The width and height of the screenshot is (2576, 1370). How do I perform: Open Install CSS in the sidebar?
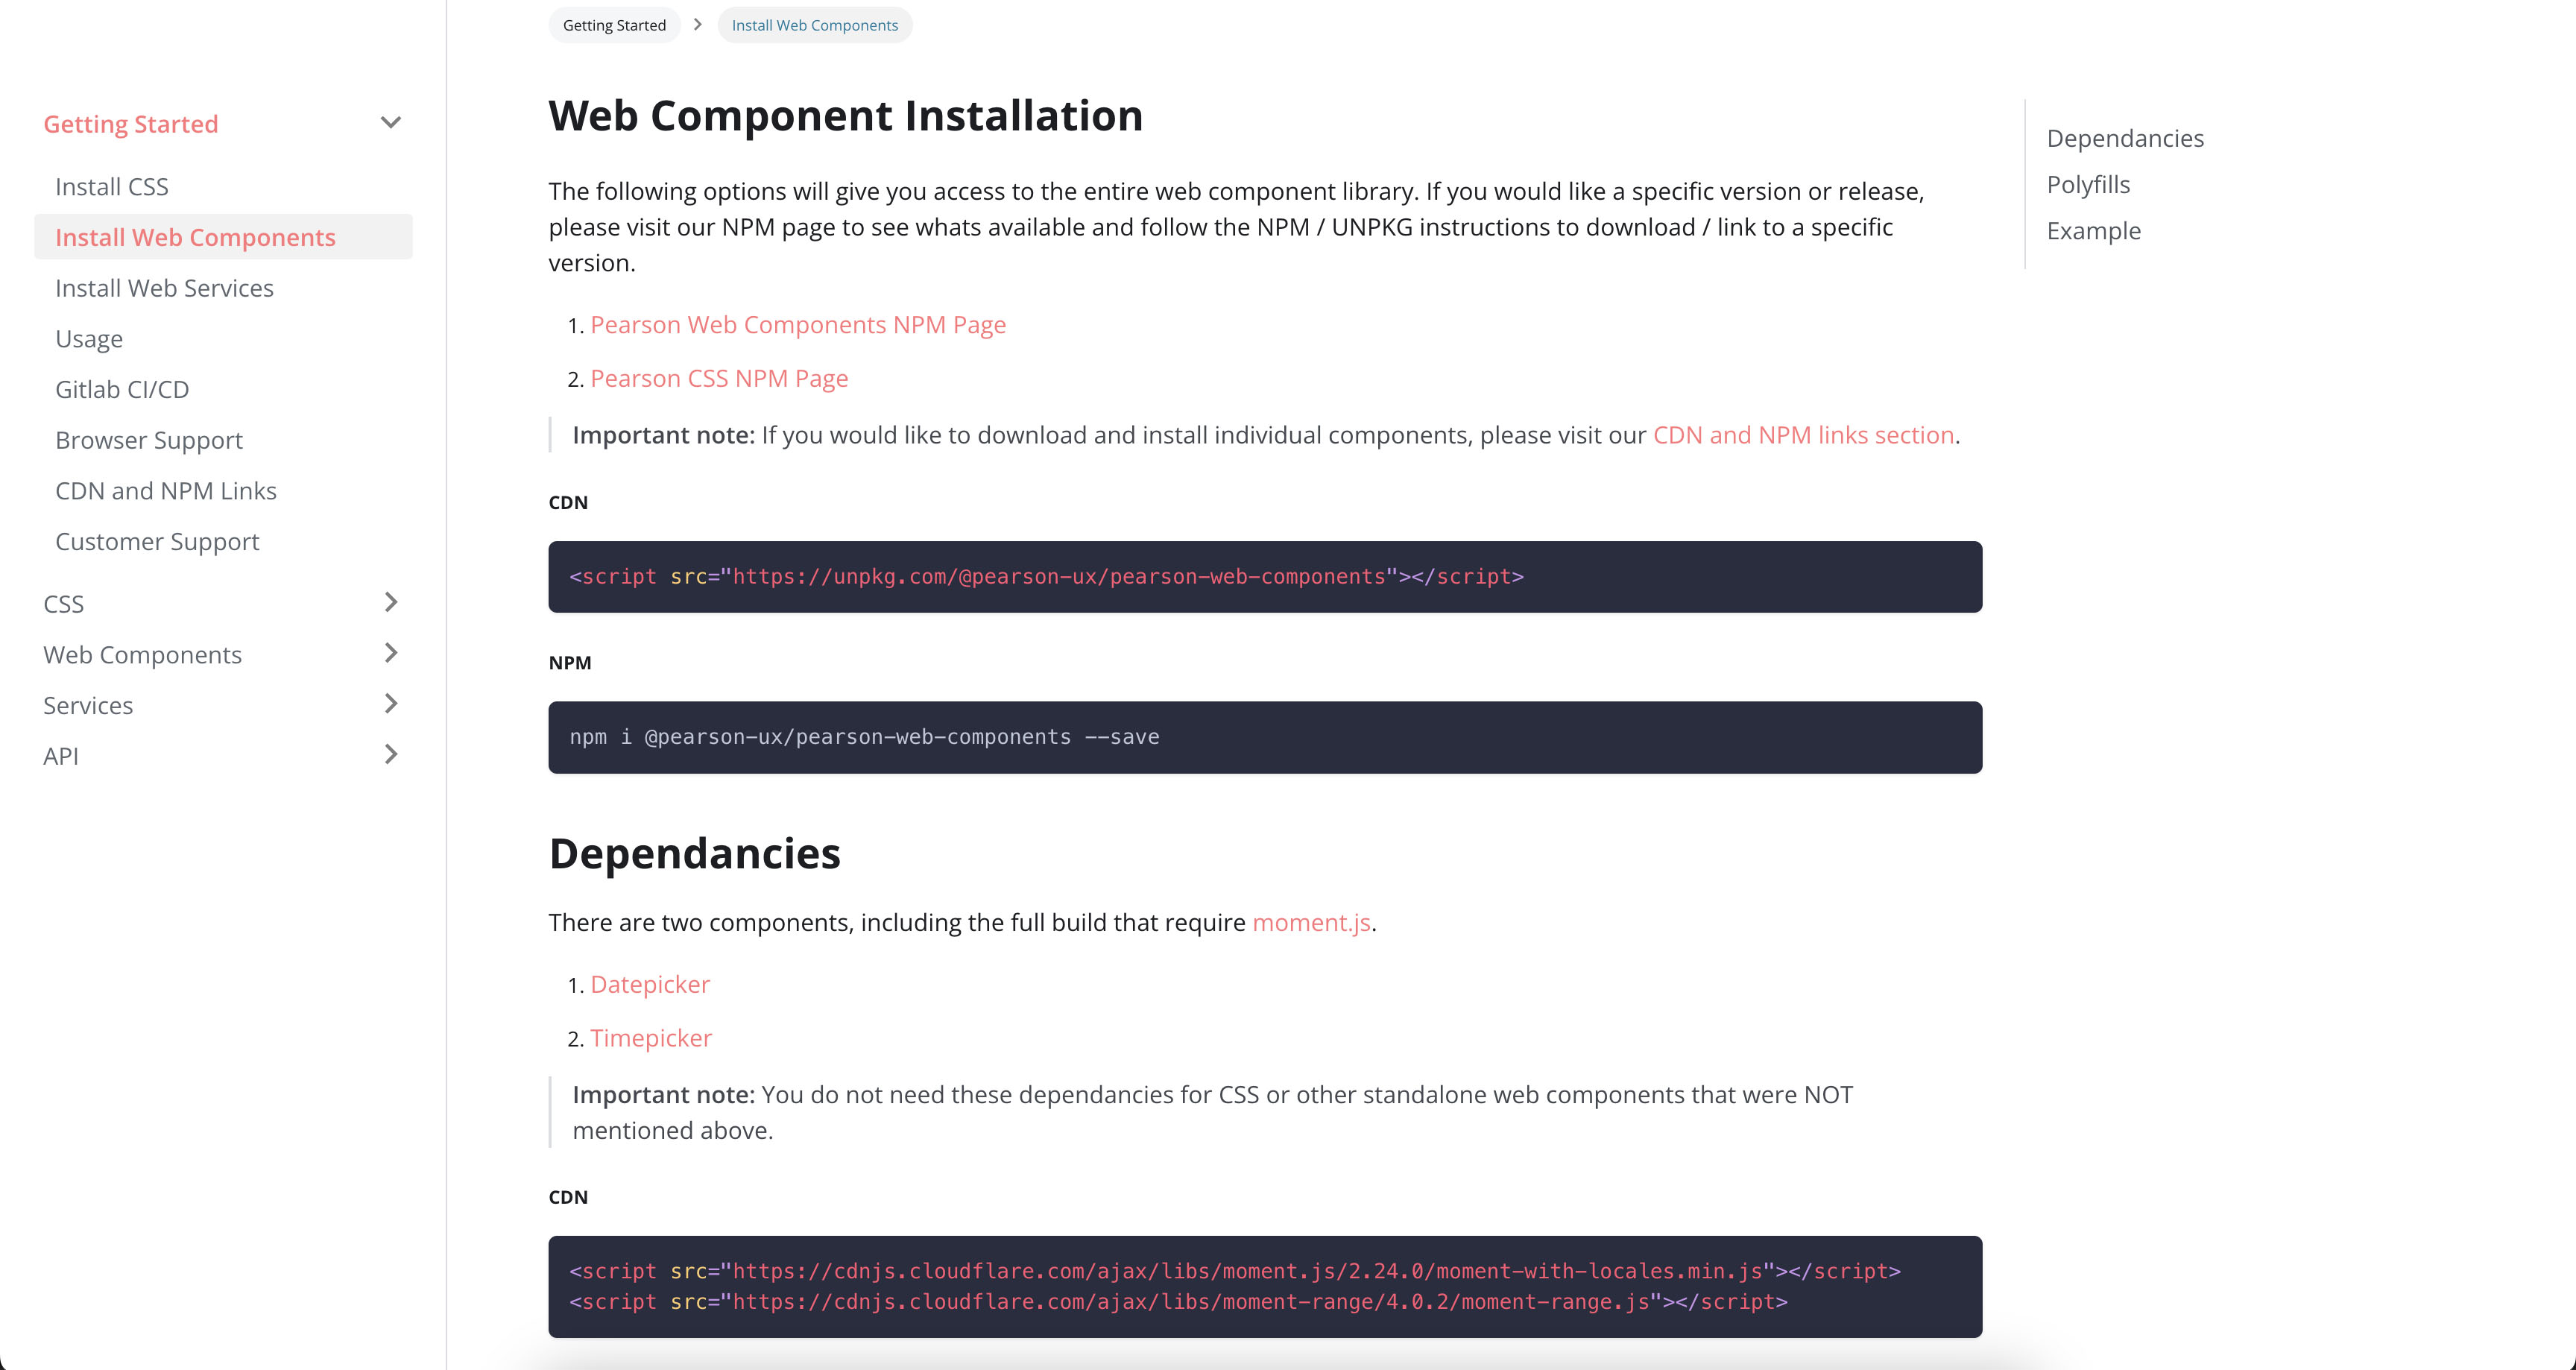click(112, 187)
